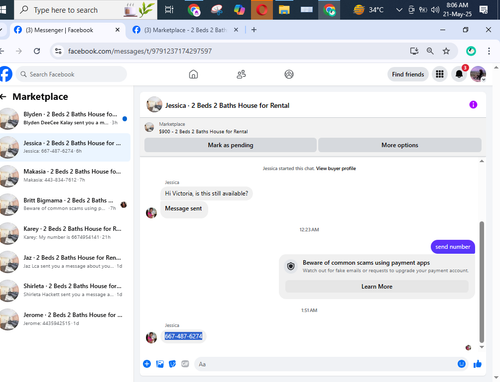The width and height of the screenshot is (500, 382).
Task: Open Opera browser from taskbar
Action: 262,10
